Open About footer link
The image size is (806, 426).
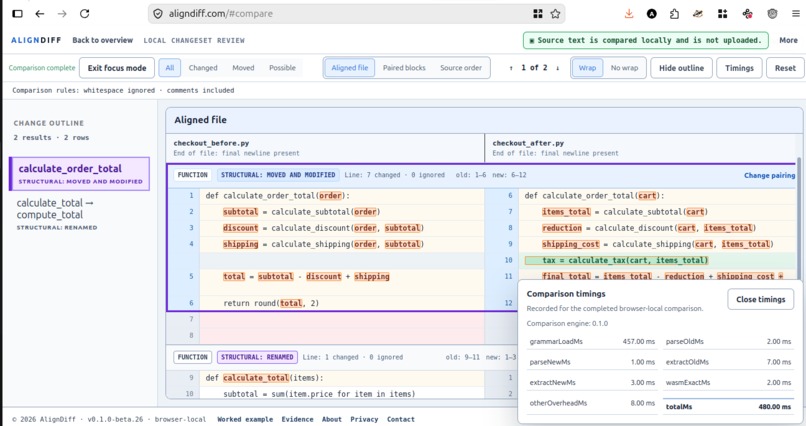pyautogui.click(x=332, y=419)
